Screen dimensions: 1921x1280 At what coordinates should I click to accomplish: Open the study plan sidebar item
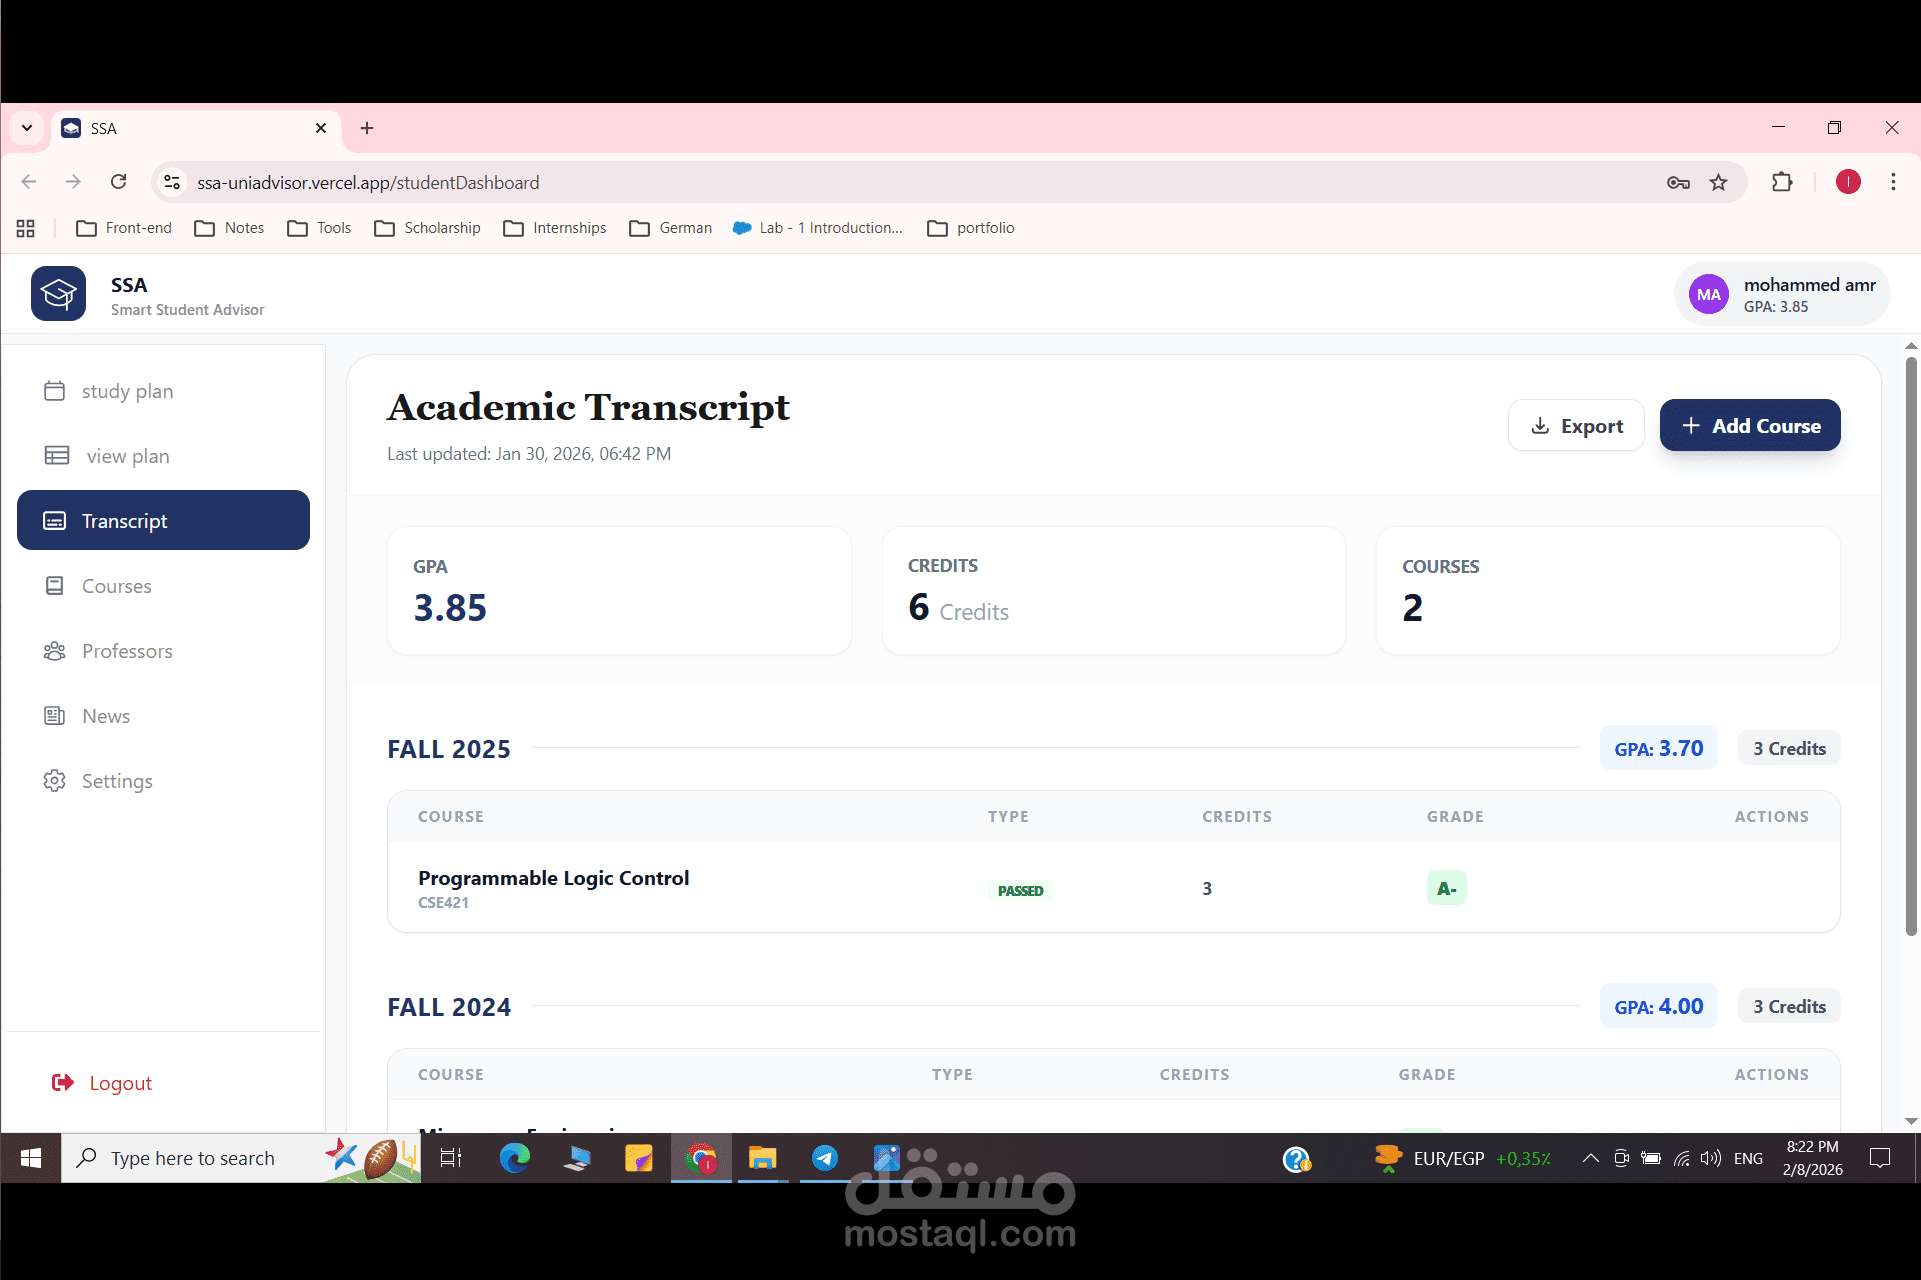coord(127,391)
